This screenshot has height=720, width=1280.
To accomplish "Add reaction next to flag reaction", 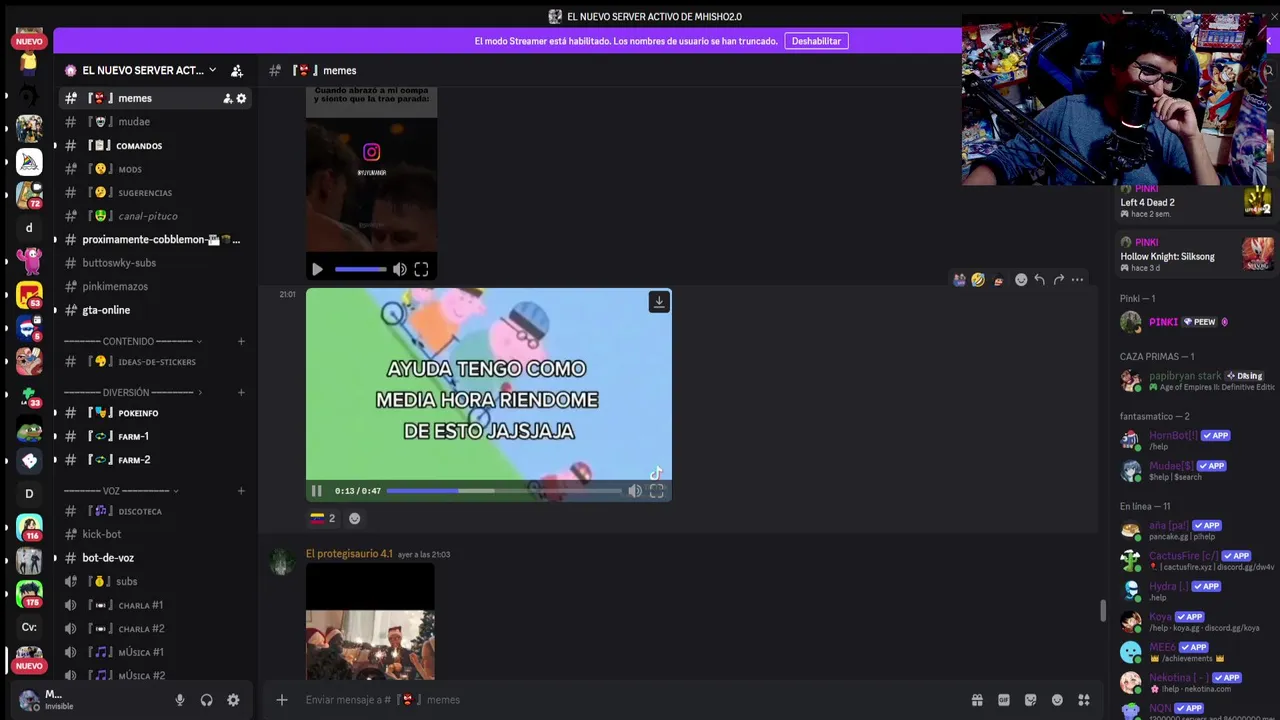I will click(354, 518).
